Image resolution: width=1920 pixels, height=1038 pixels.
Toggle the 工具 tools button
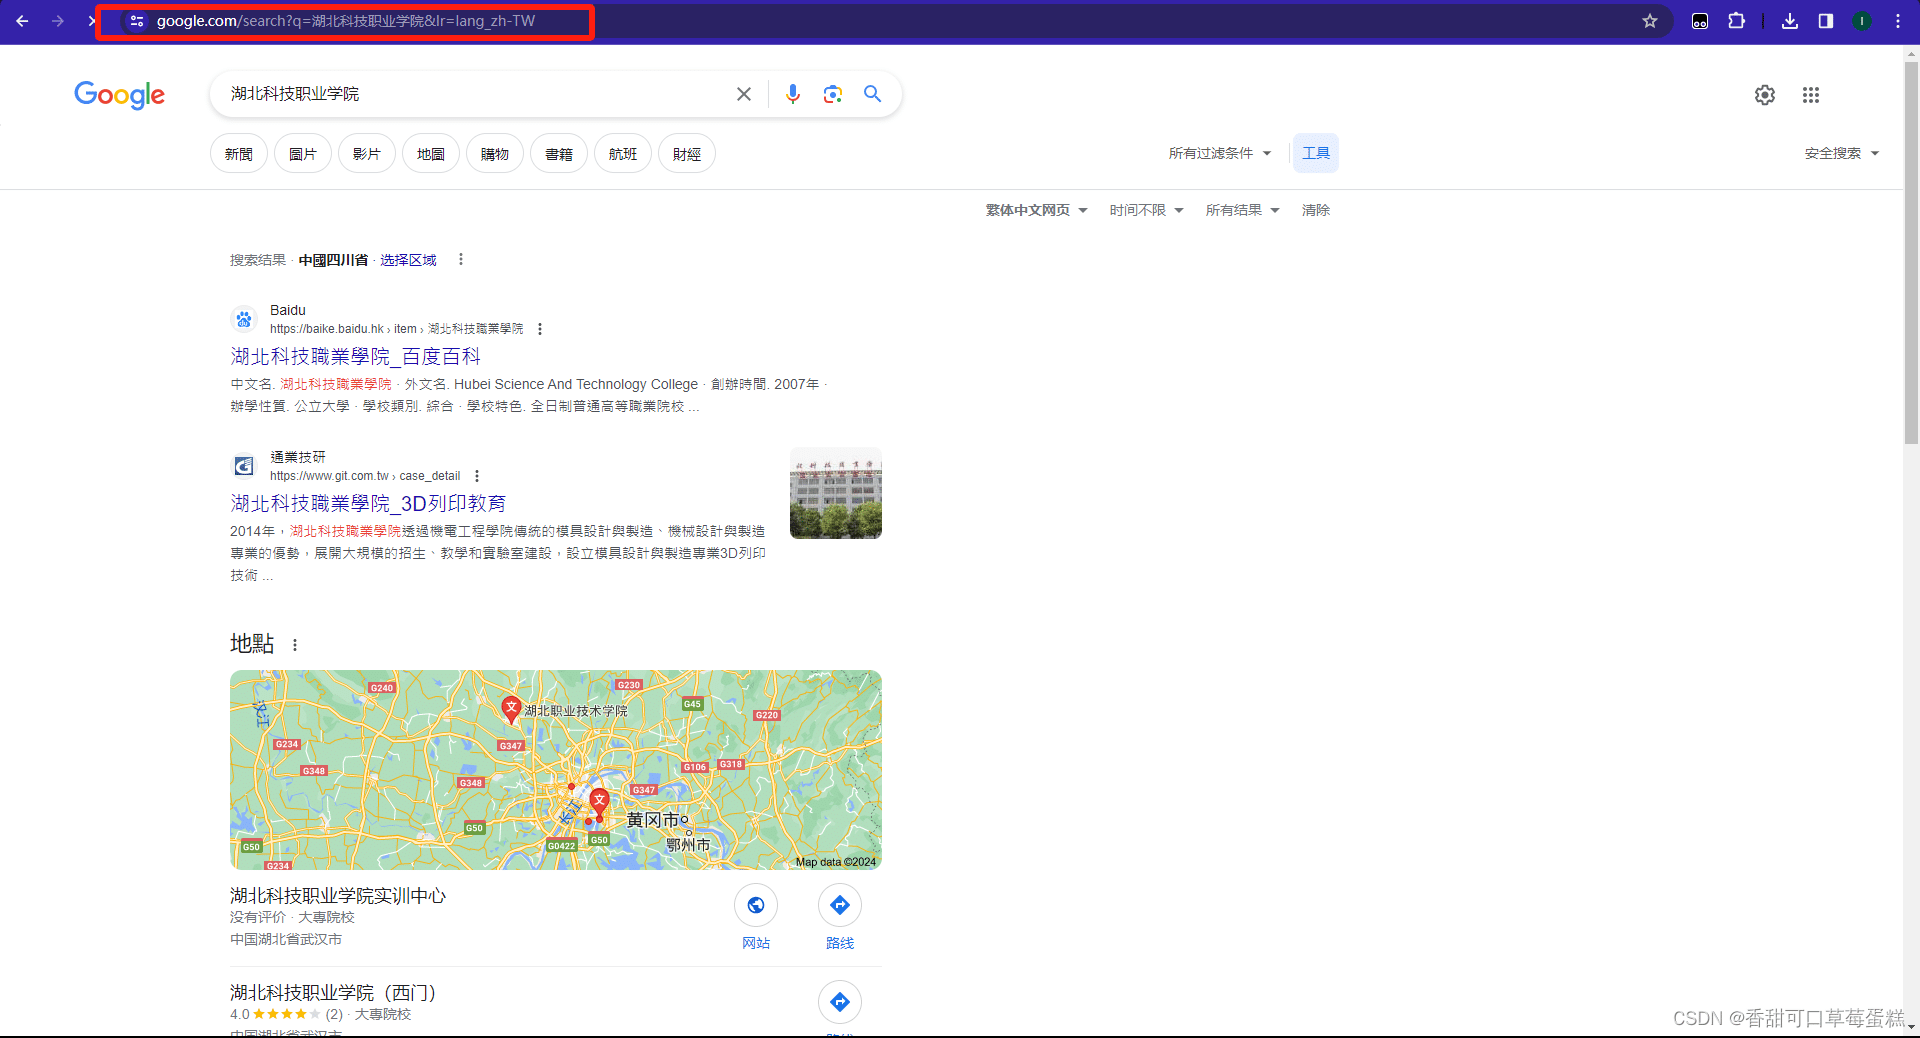(1316, 153)
